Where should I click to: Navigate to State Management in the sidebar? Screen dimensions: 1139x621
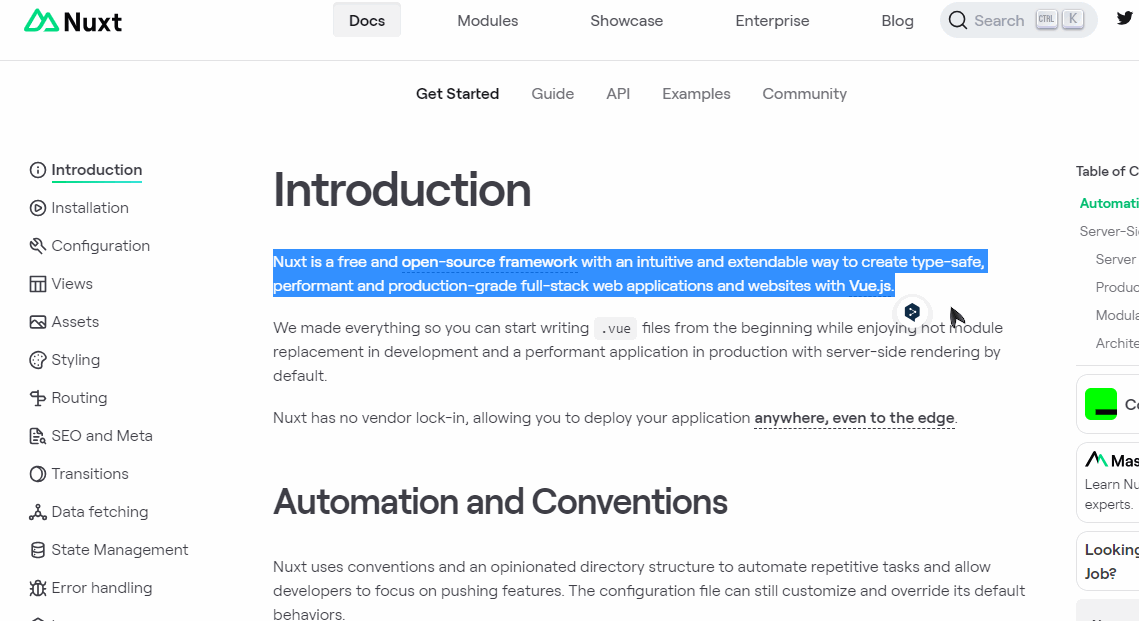coord(120,550)
